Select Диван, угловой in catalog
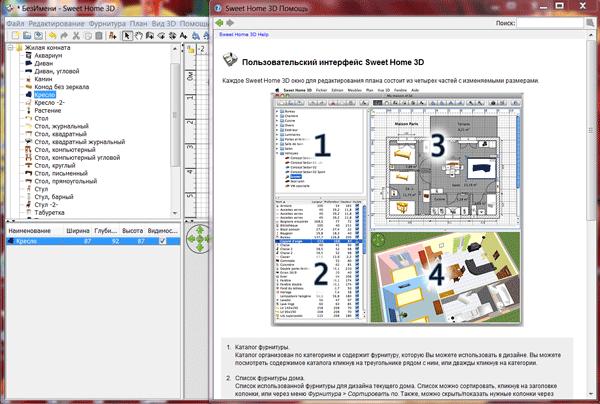The width and height of the screenshot is (600, 404). tap(57, 71)
